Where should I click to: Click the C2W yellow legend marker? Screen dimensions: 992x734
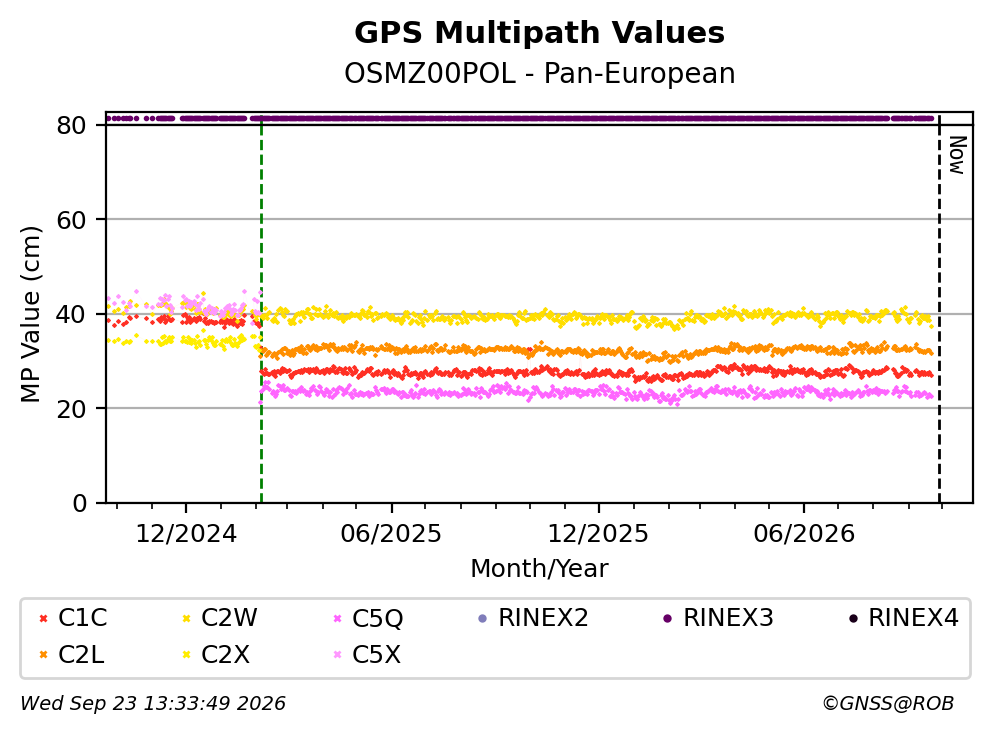[187, 618]
